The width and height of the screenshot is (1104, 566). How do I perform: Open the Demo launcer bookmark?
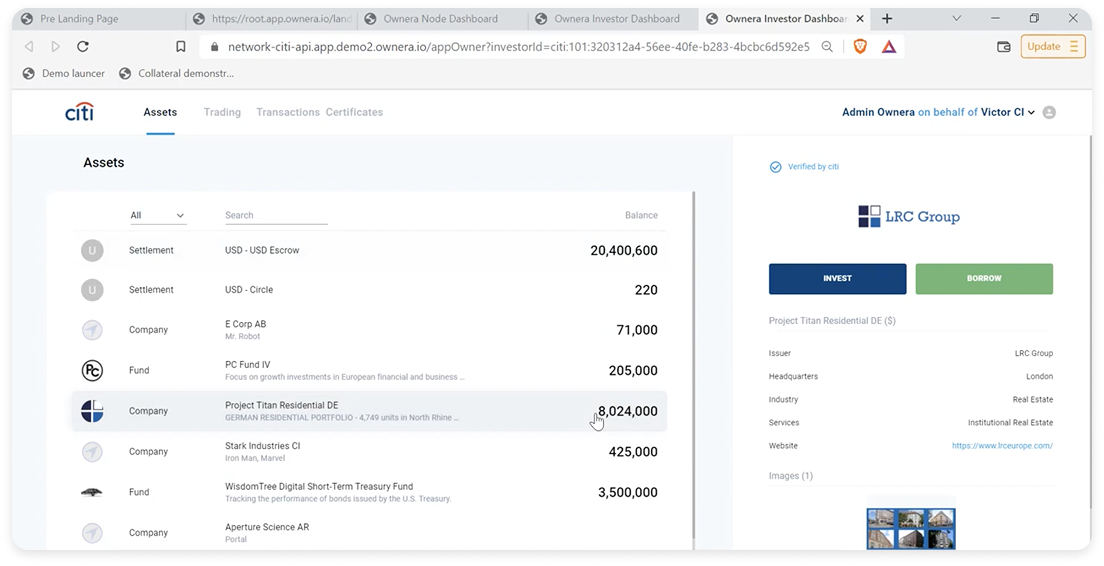[64, 73]
